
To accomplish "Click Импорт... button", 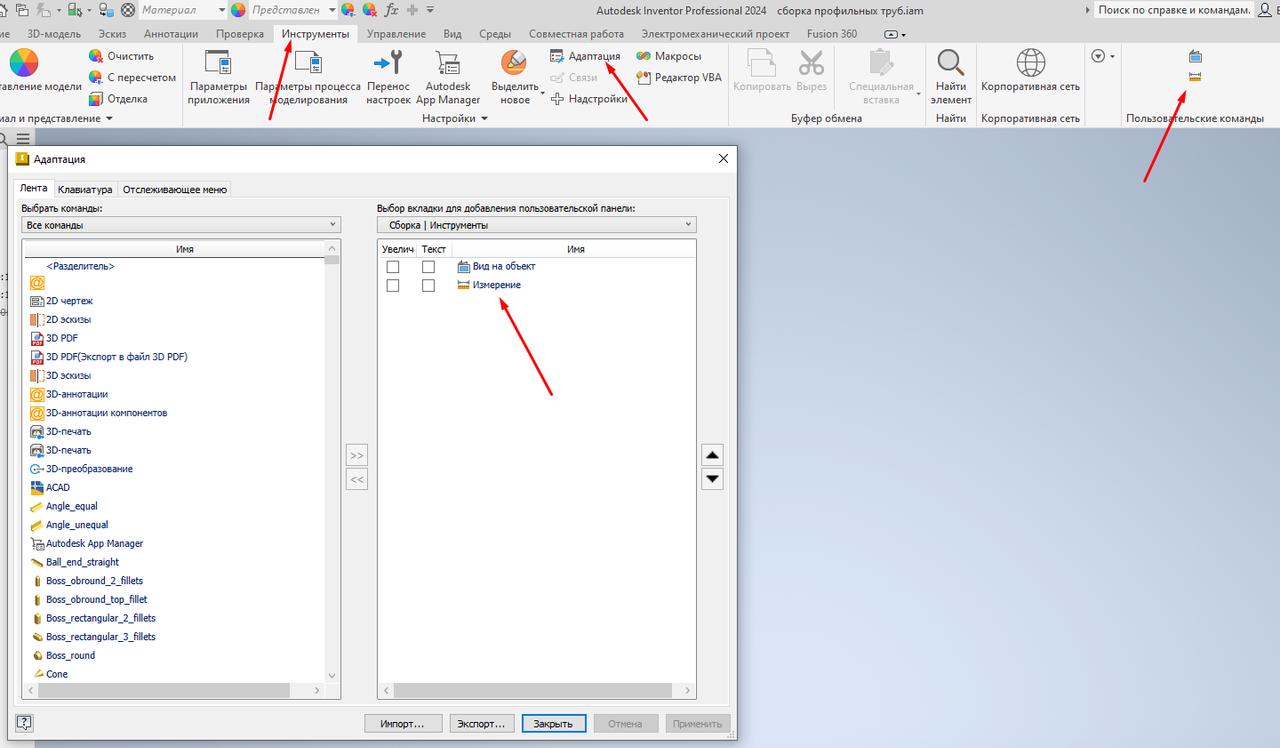I will 402,723.
